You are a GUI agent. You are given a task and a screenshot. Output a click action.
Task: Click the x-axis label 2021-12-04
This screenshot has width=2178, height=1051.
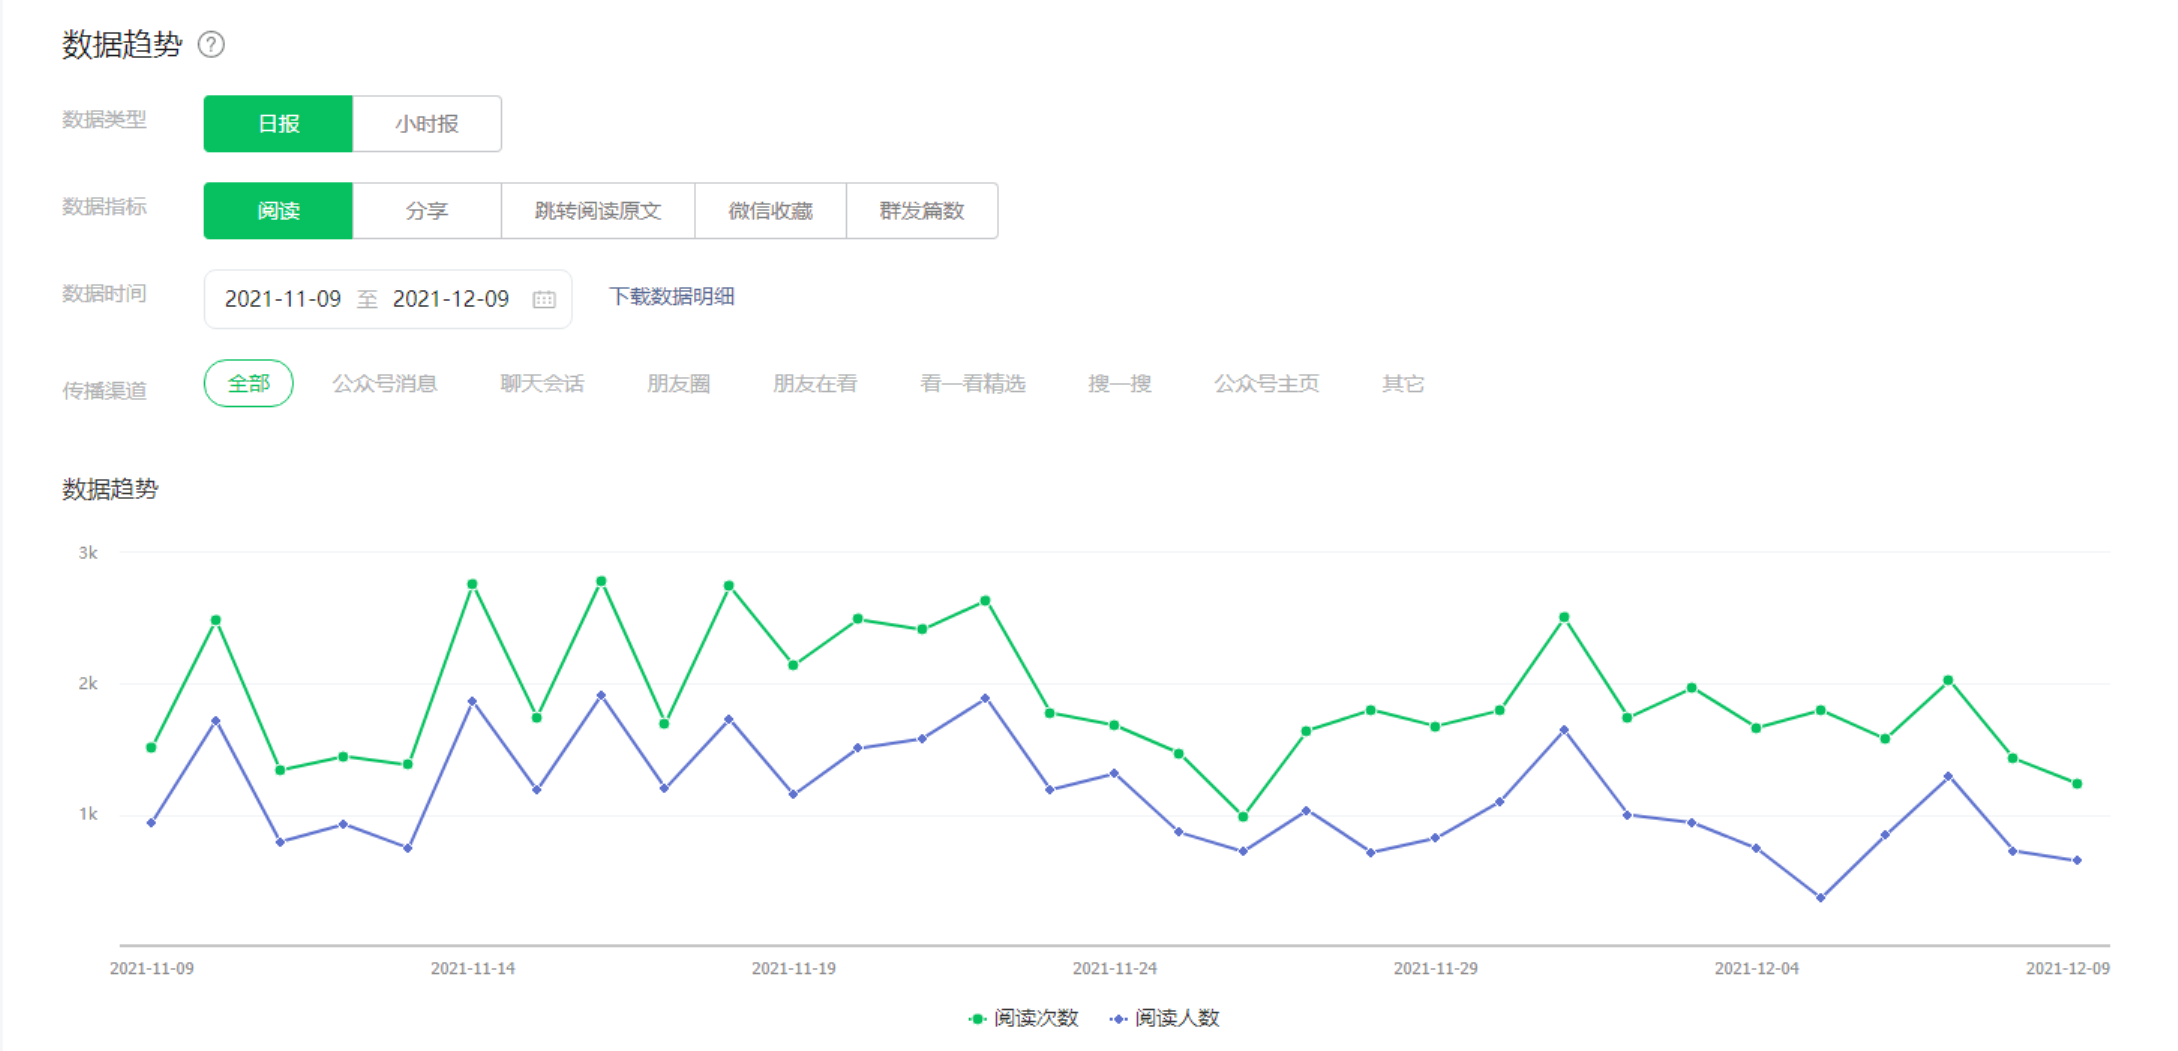(1757, 969)
